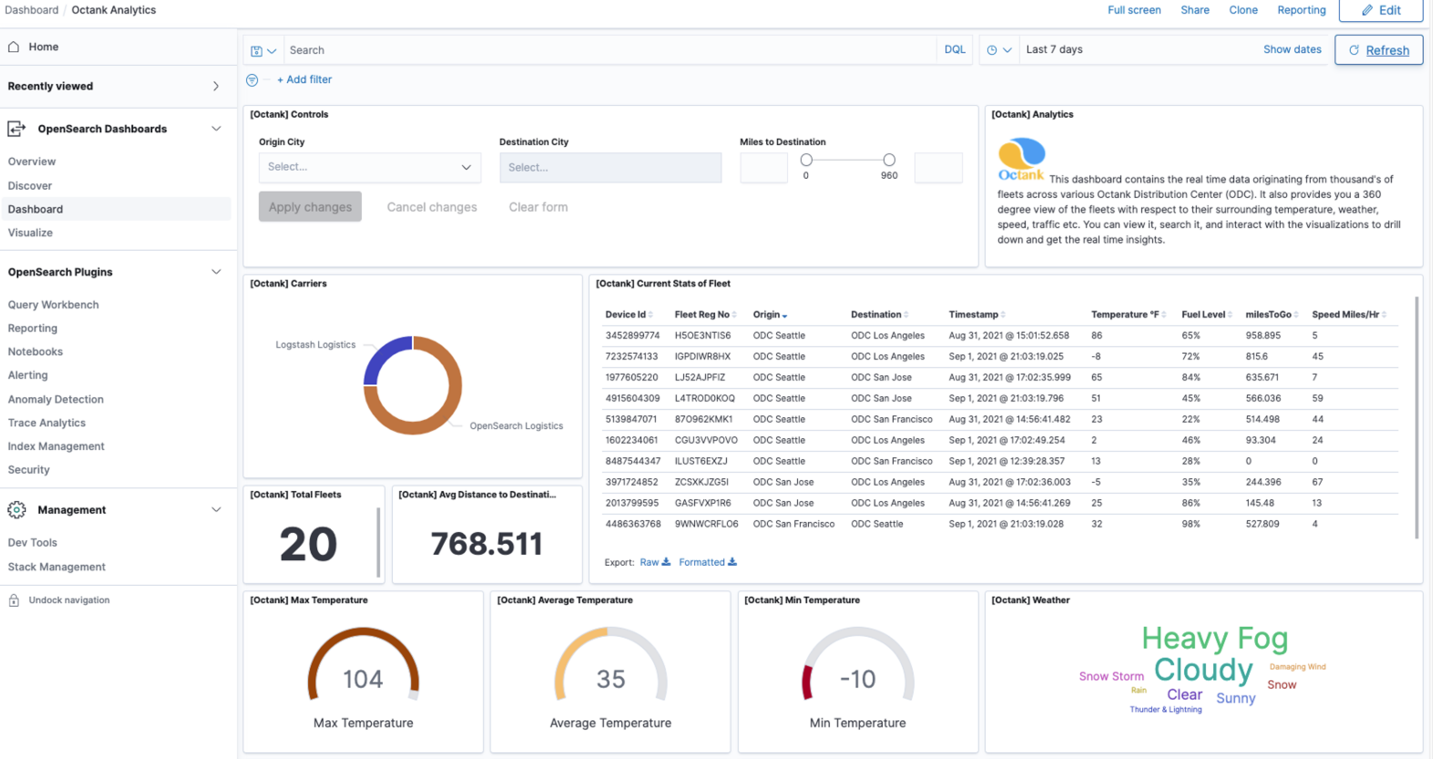Open Dev Tools under Management
Screen dimensions: 1433x759
point(32,542)
